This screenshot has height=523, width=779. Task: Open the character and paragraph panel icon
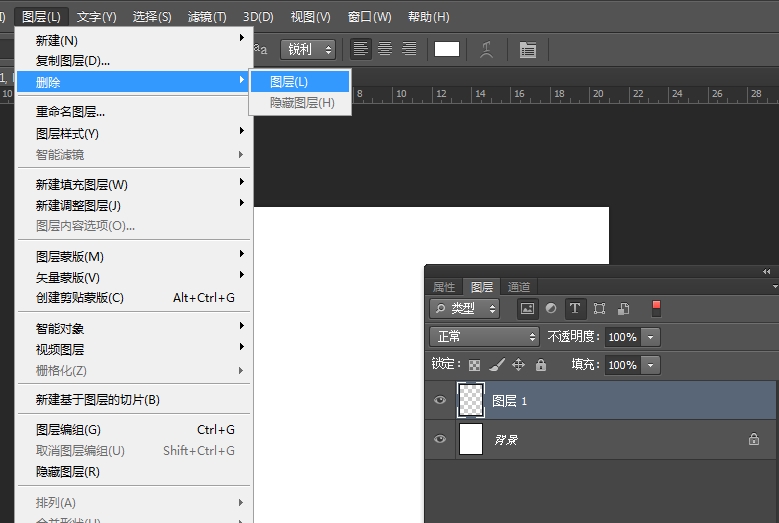(x=527, y=50)
